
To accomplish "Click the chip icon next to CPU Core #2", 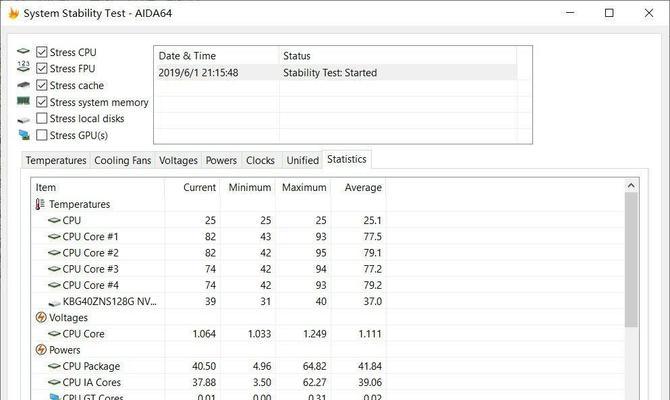I will pyautogui.click(x=54, y=253).
